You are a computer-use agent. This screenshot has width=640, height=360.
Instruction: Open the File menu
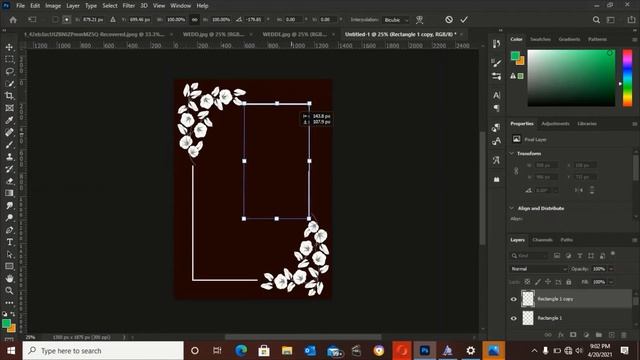click(x=20, y=6)
